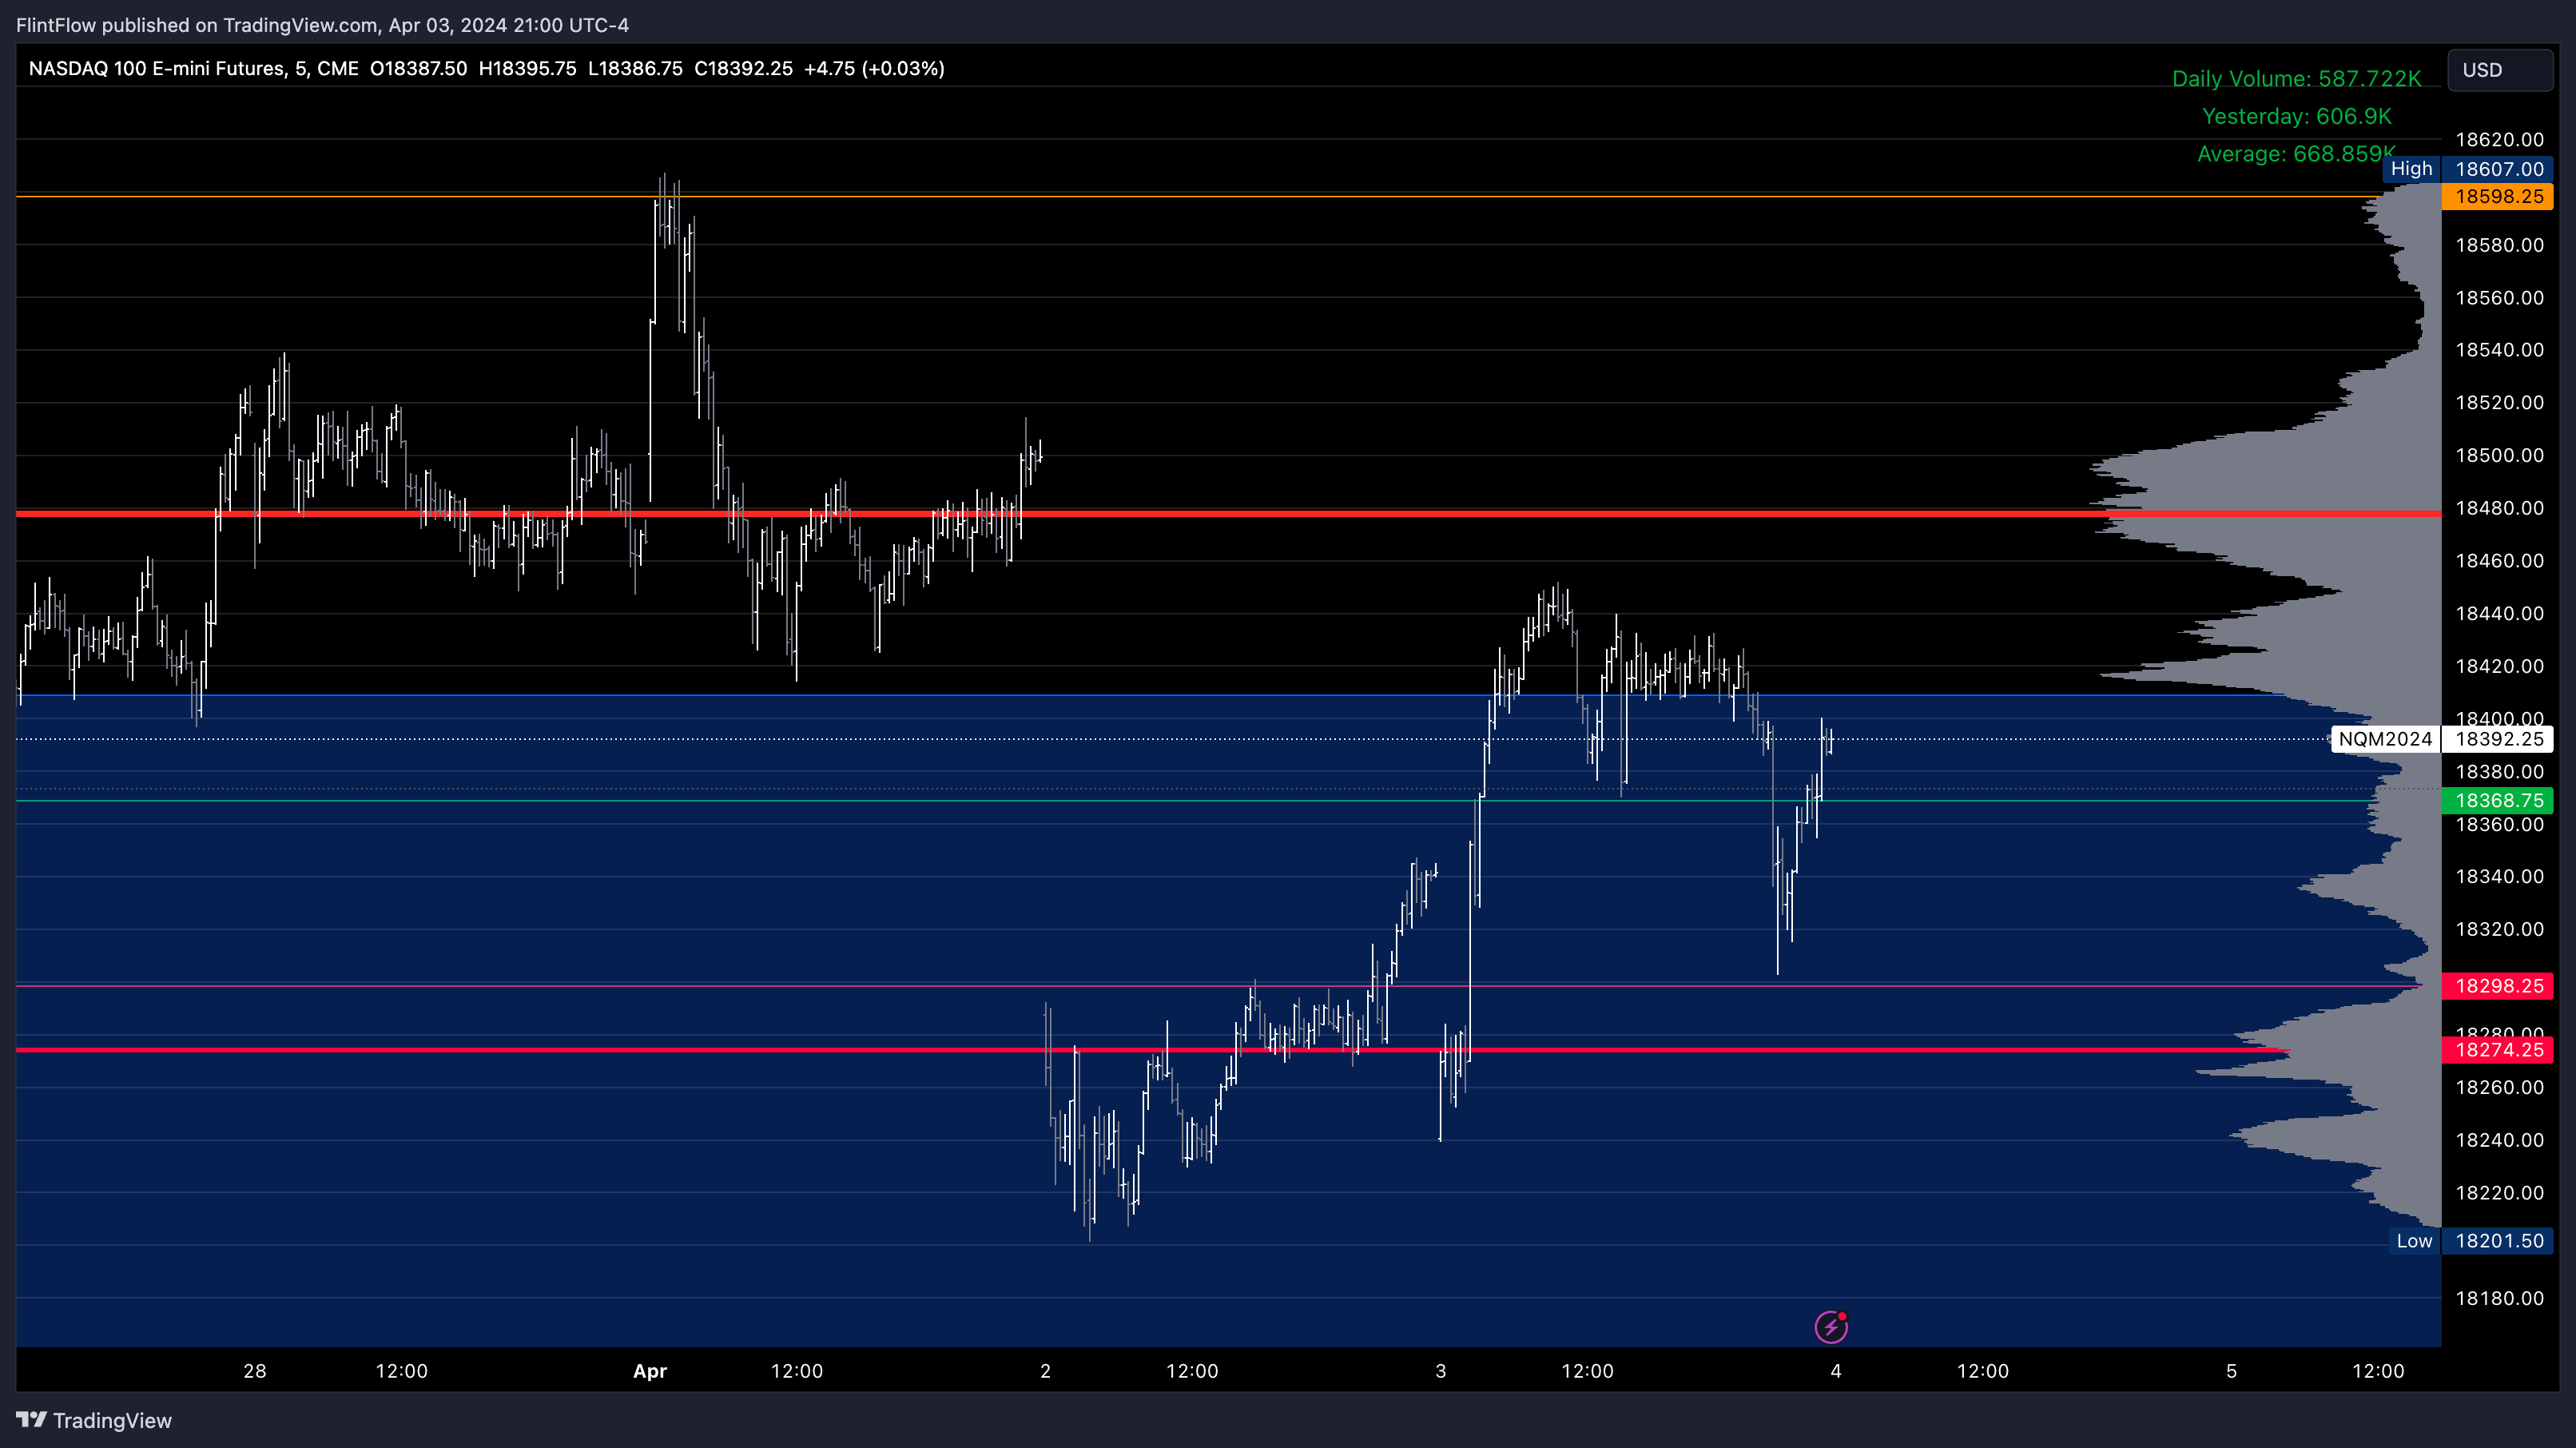The image size is (2576, 1448).
Task: Click the purple lightning bolt event icon
Action: pyautogui.click(x=1831, y=1327)
